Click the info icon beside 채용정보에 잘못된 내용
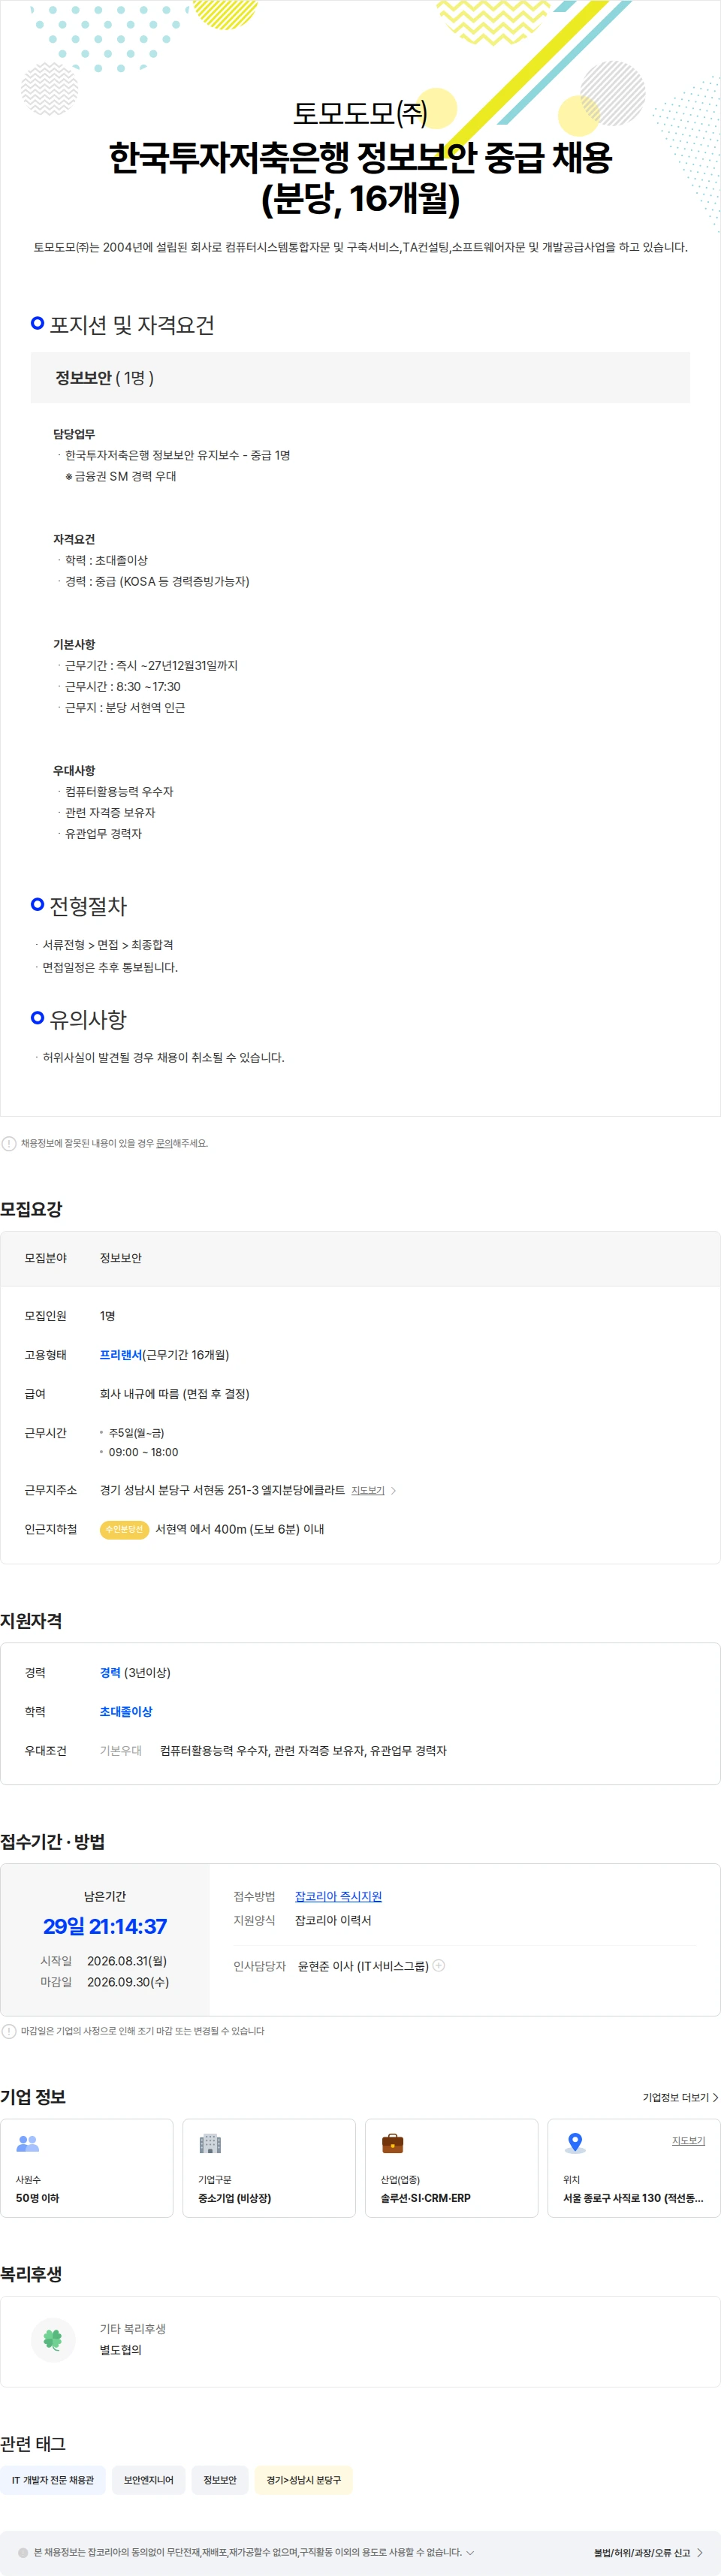 [9, 1143]
